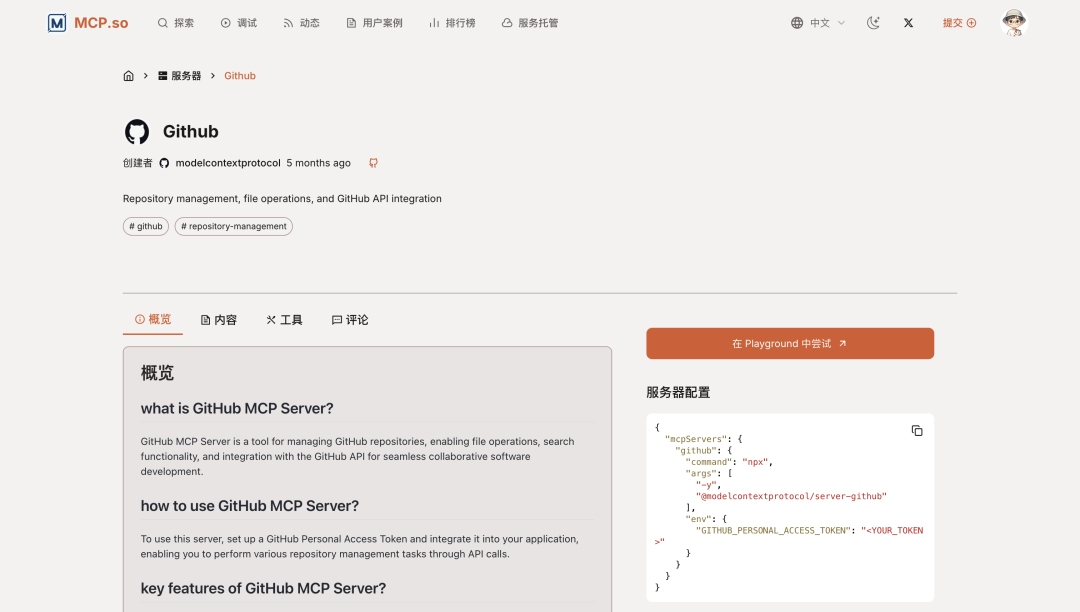Switch to the 评论 tab
The width and height of the screenshot is (1080, 612).
(x=350, y=320)
